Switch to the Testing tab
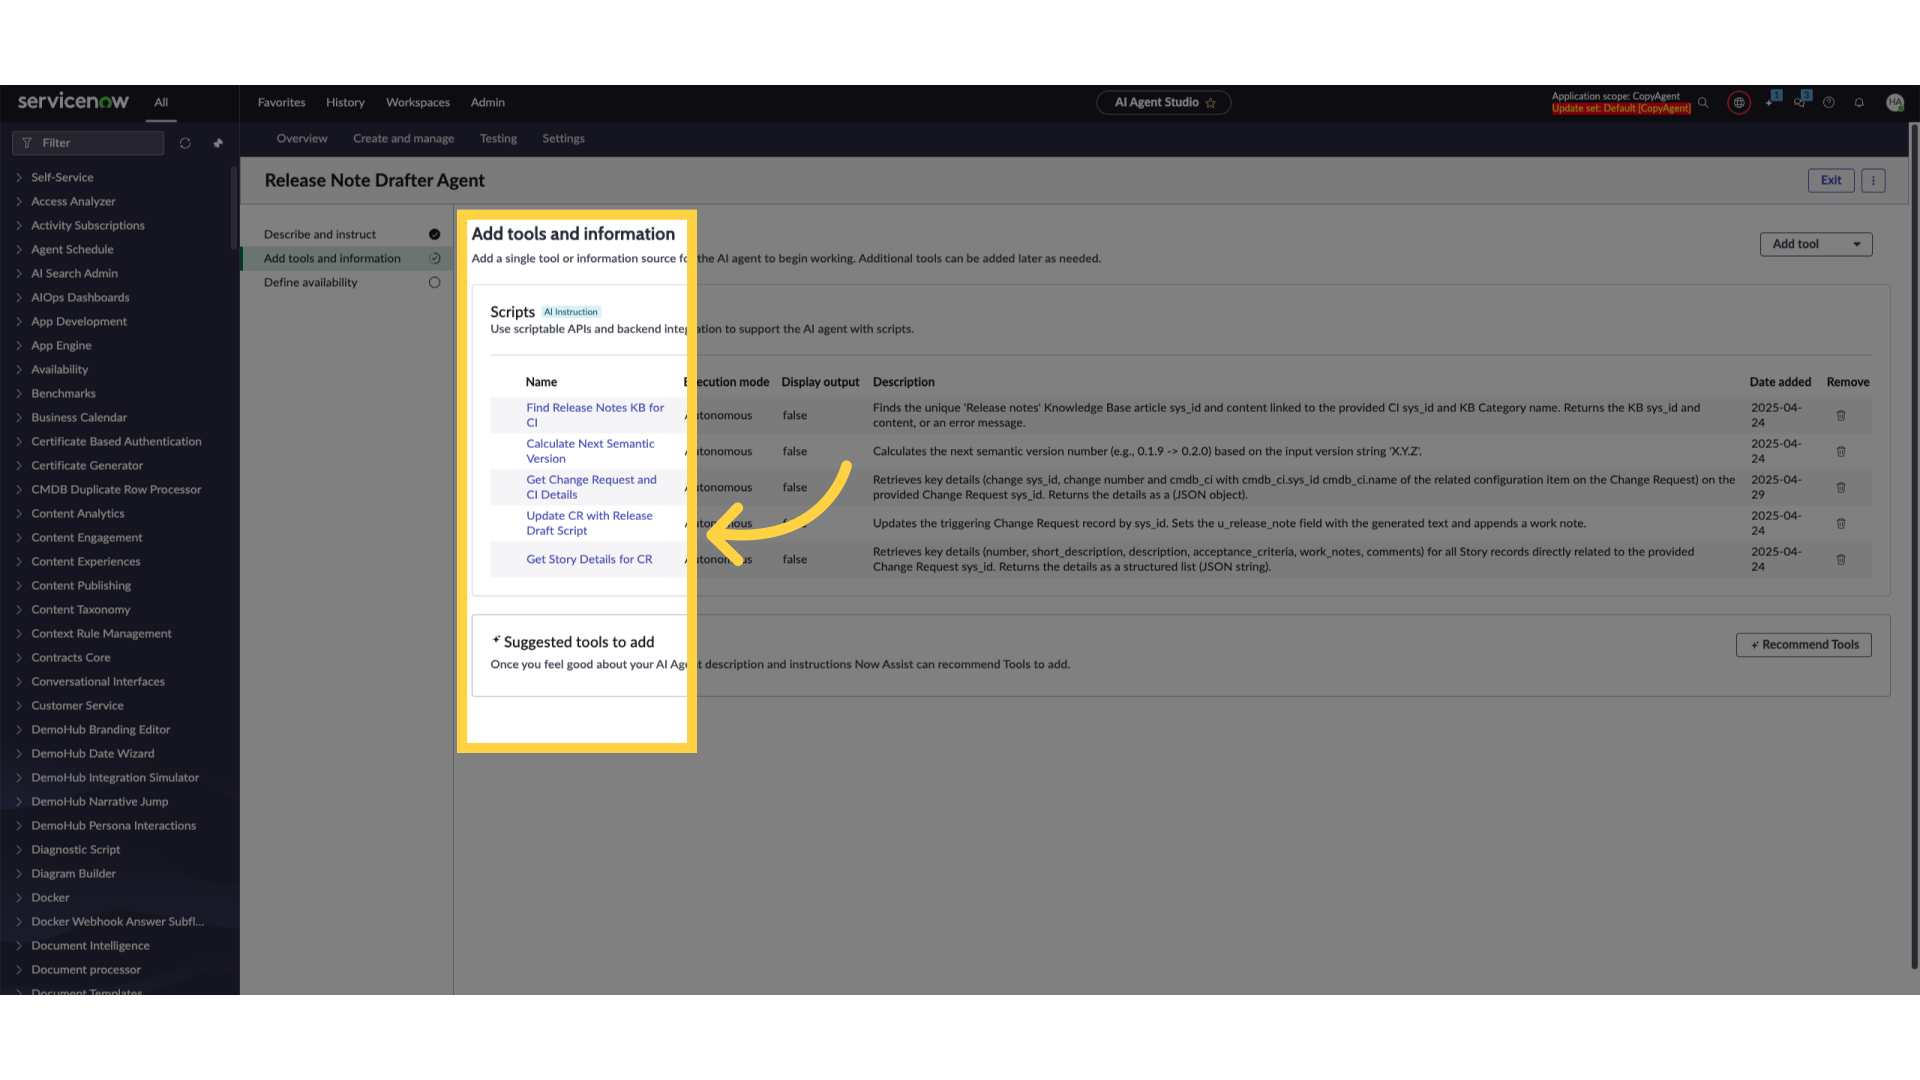 coord(498,139)
